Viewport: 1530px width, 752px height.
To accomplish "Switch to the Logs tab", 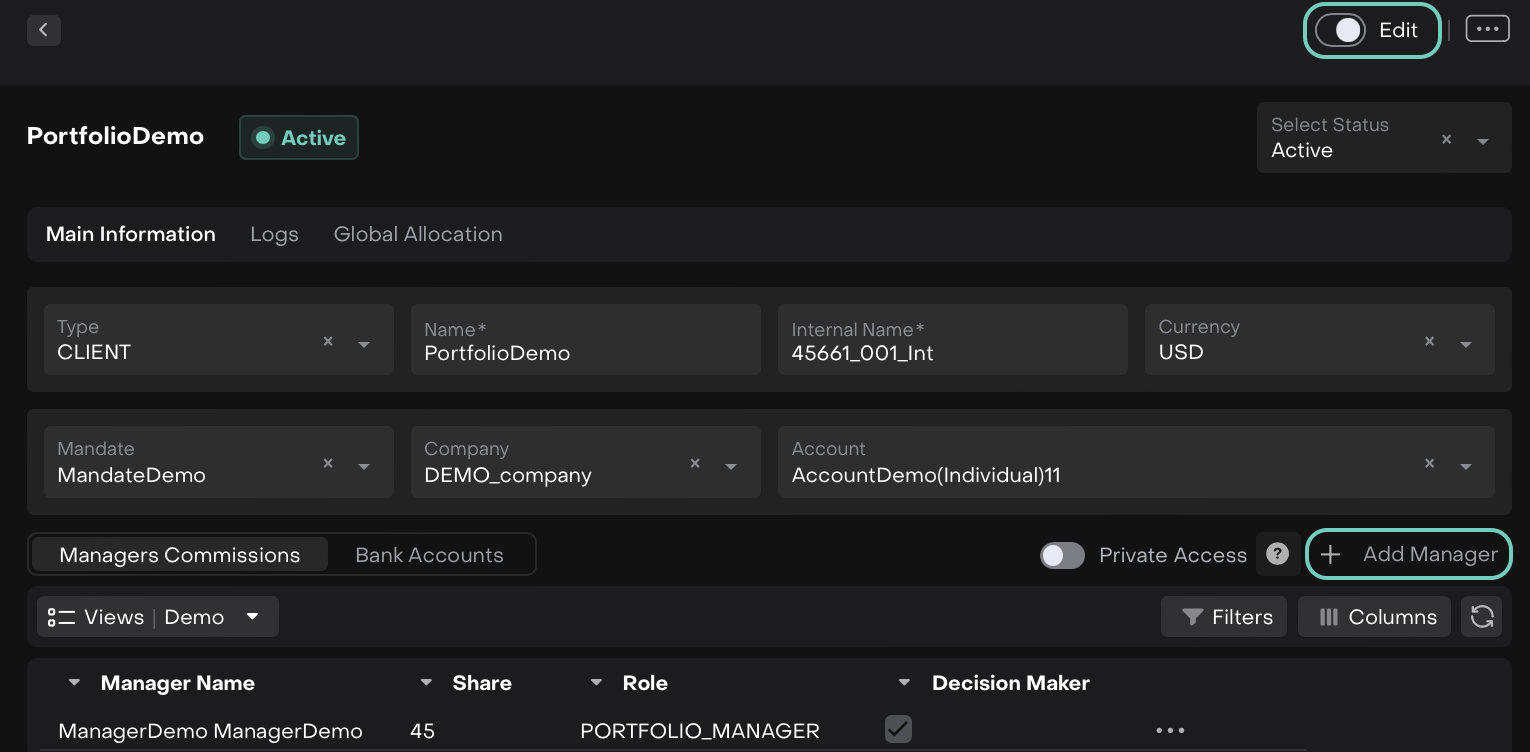I will (x=274, y=234).
